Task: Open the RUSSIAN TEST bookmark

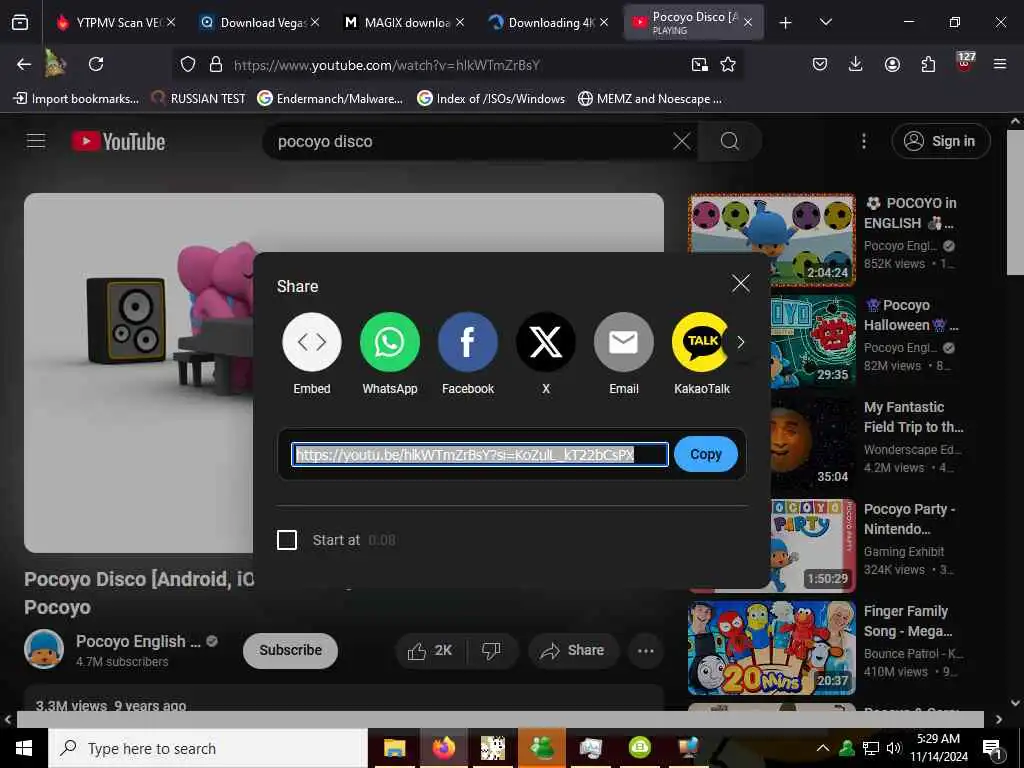Action: 199,99
